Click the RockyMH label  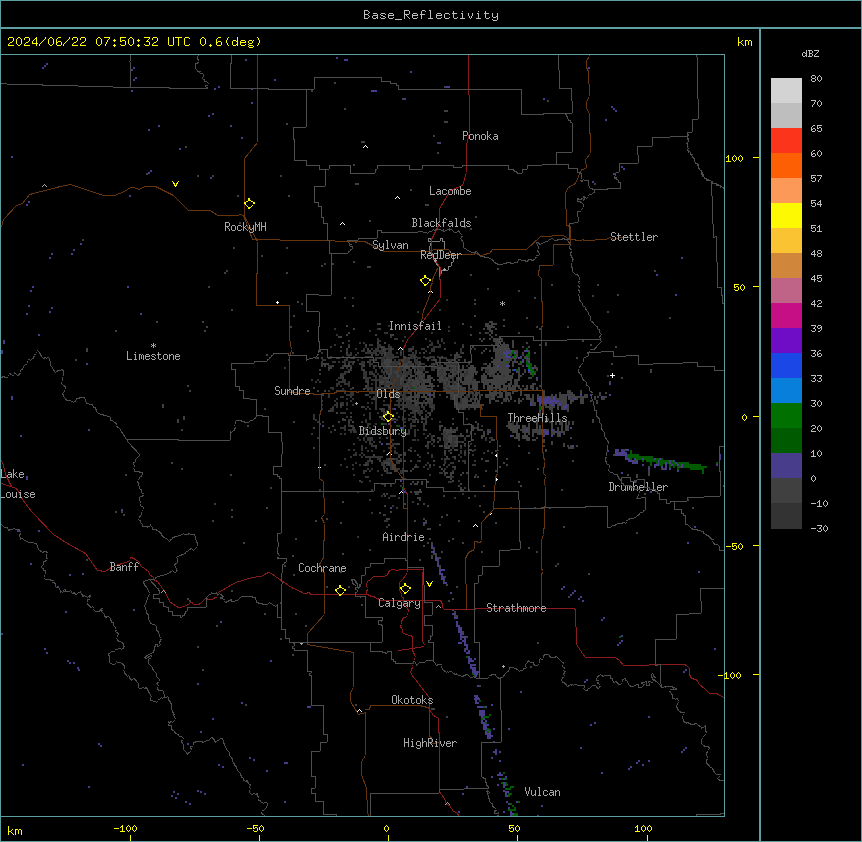click(245, 227)
